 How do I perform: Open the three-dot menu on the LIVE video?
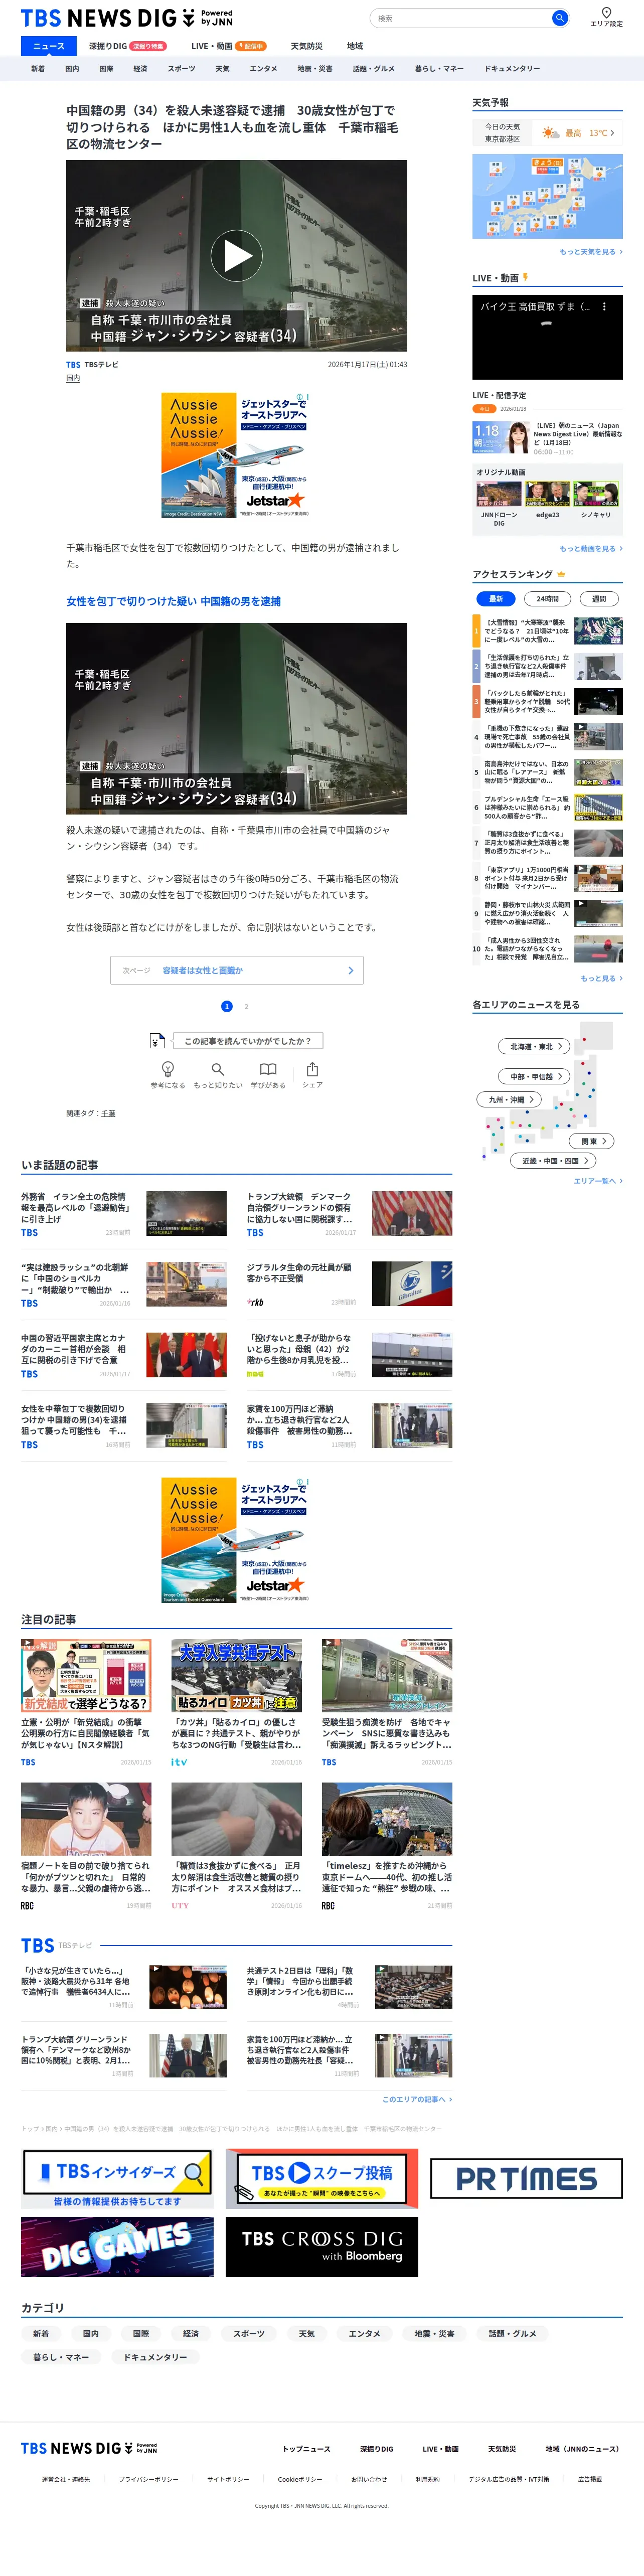(604, 307)
